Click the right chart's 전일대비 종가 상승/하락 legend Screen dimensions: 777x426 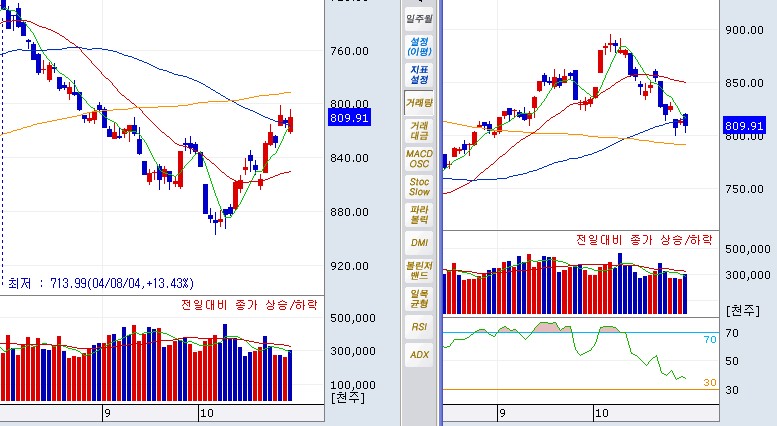tap(645, 241)
